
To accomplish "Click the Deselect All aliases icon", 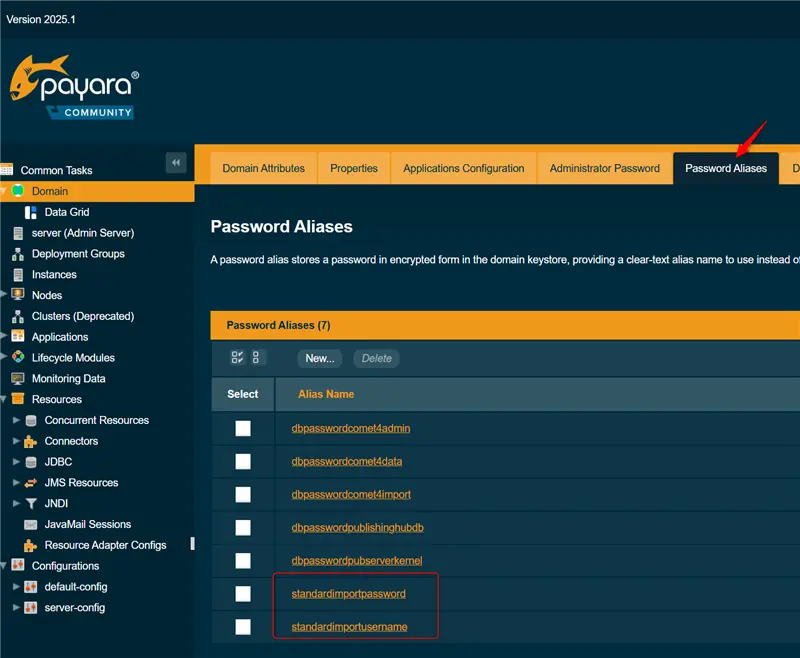I will (x=256, y=357).
